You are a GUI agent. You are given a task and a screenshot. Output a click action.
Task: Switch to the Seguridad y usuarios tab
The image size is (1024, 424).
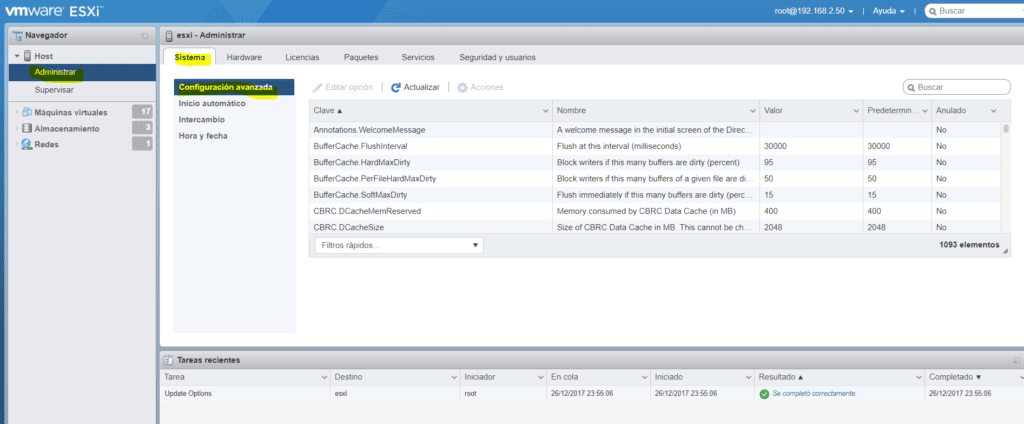click(498, 57)
